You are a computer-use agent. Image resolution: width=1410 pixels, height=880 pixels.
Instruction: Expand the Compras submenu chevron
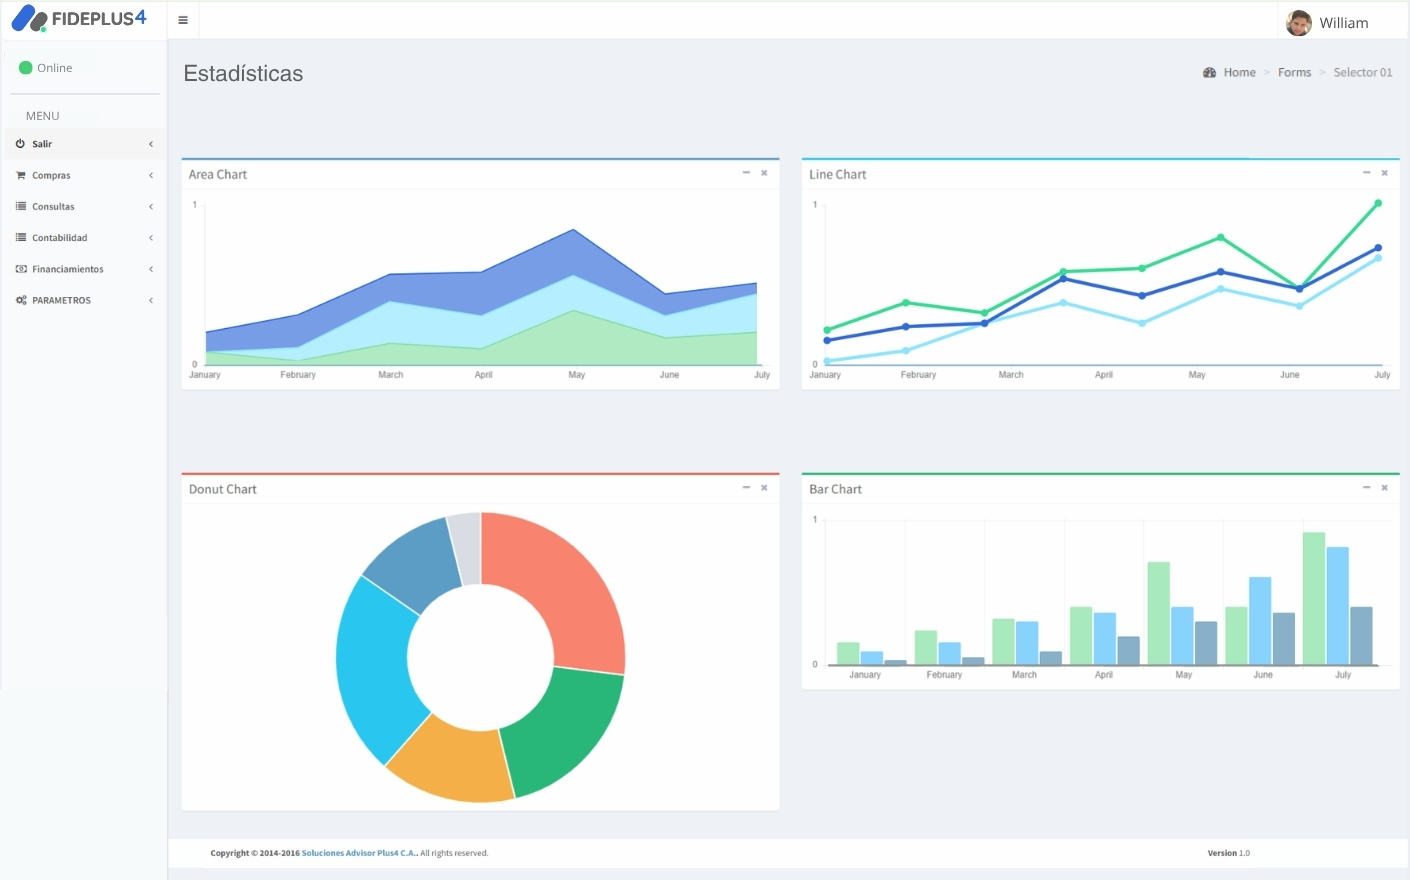pyautogui.click(x=151, y=175)
